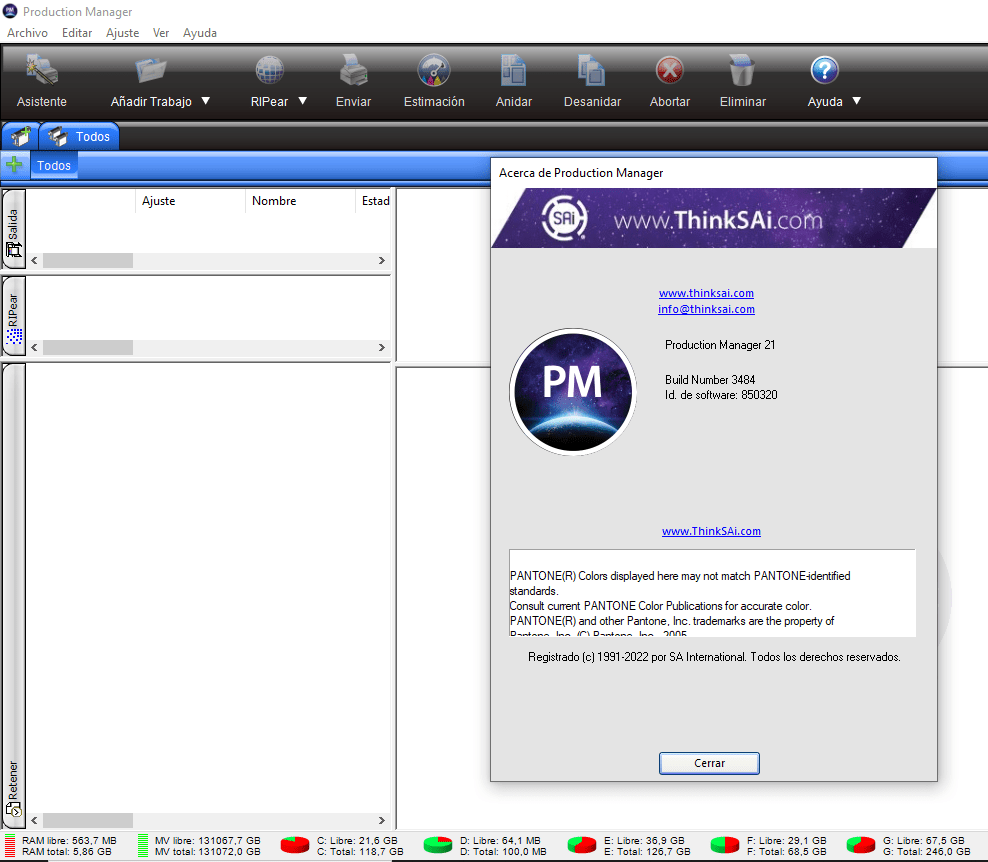
Task: Click the F: drive pie chart icon
Action: pyautogui.click(x=724, y=845)
